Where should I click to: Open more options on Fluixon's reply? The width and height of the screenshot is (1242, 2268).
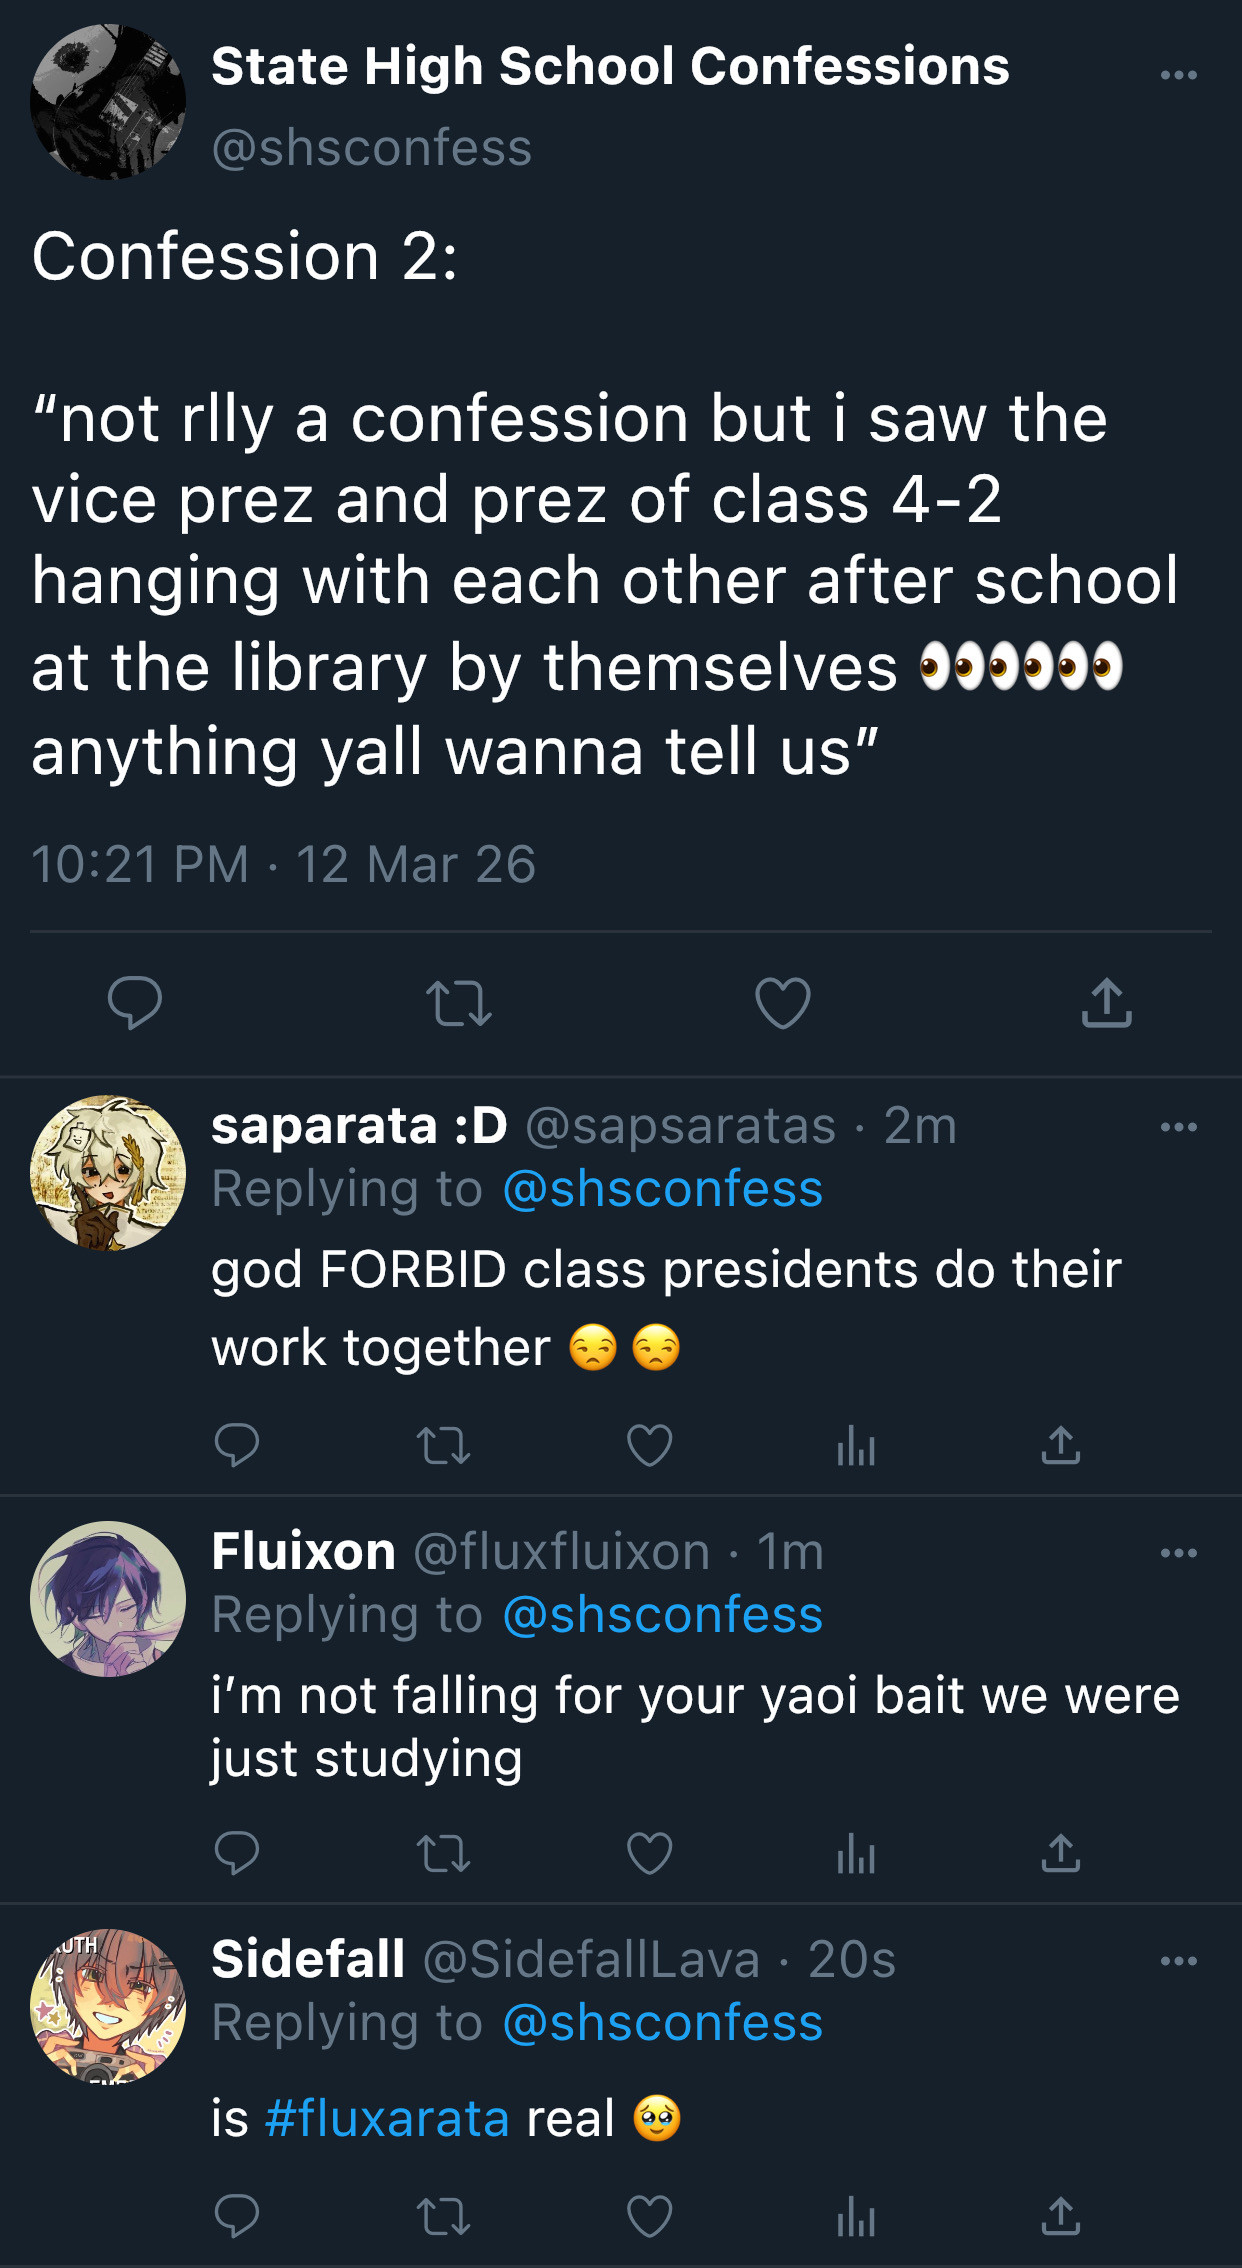click(1178, 1553)
